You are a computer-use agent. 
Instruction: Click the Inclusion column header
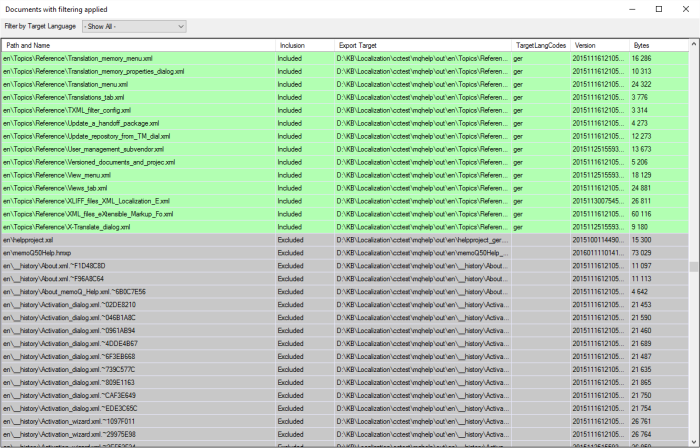coord(304,45)
